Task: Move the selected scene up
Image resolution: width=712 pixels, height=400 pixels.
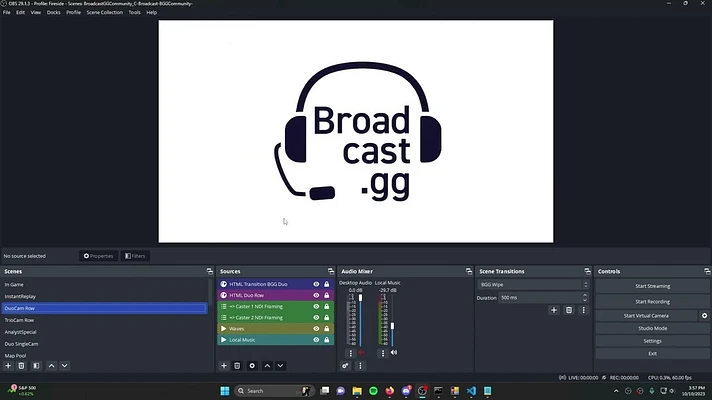Action: pyautogui.click(x=52, y=365)
